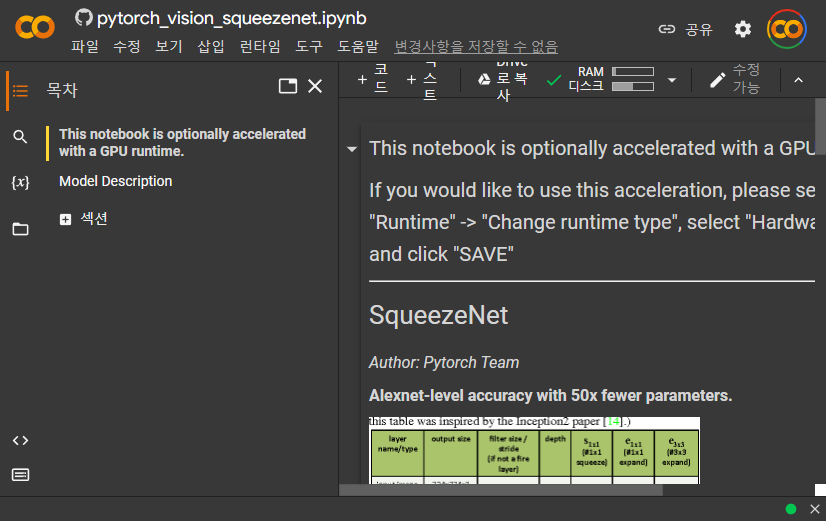Open the command palette icon in the sidebar

(x=20, y=475)
